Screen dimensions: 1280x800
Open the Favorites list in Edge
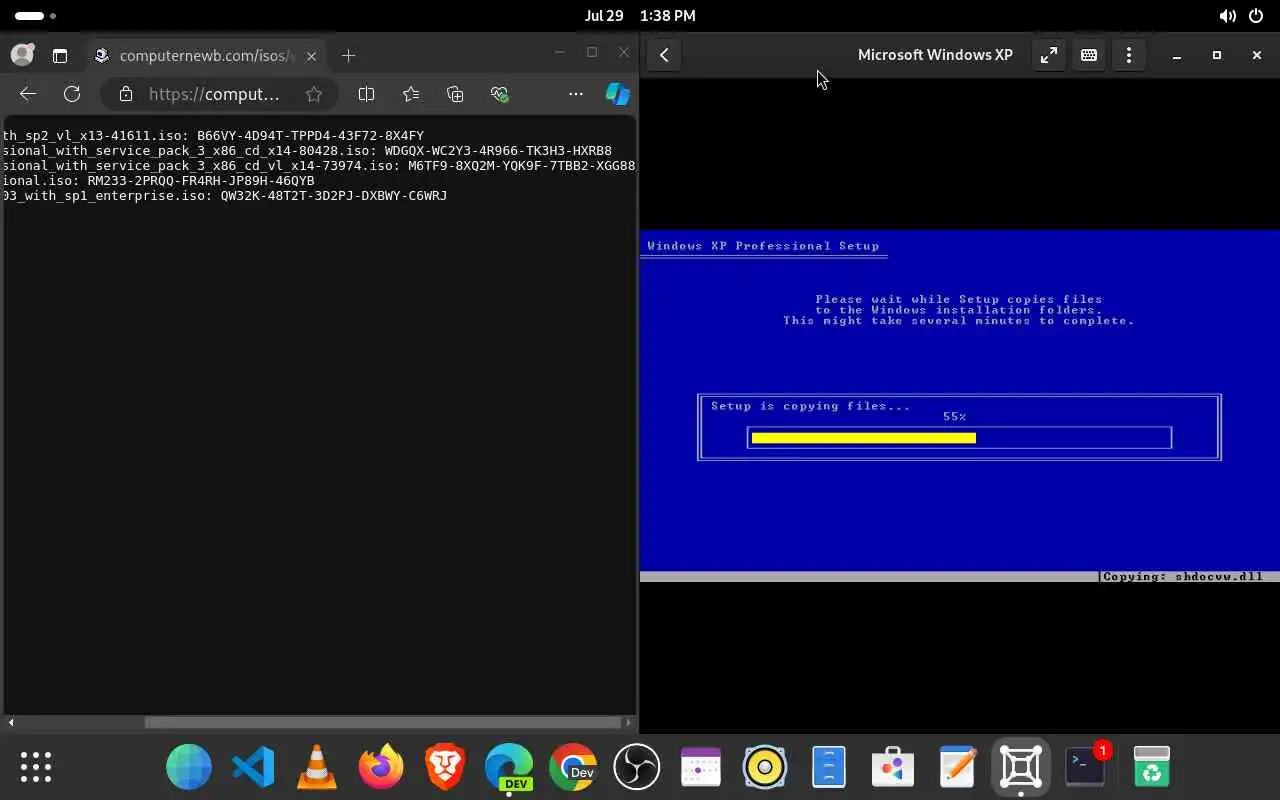(x=411, y=94)
